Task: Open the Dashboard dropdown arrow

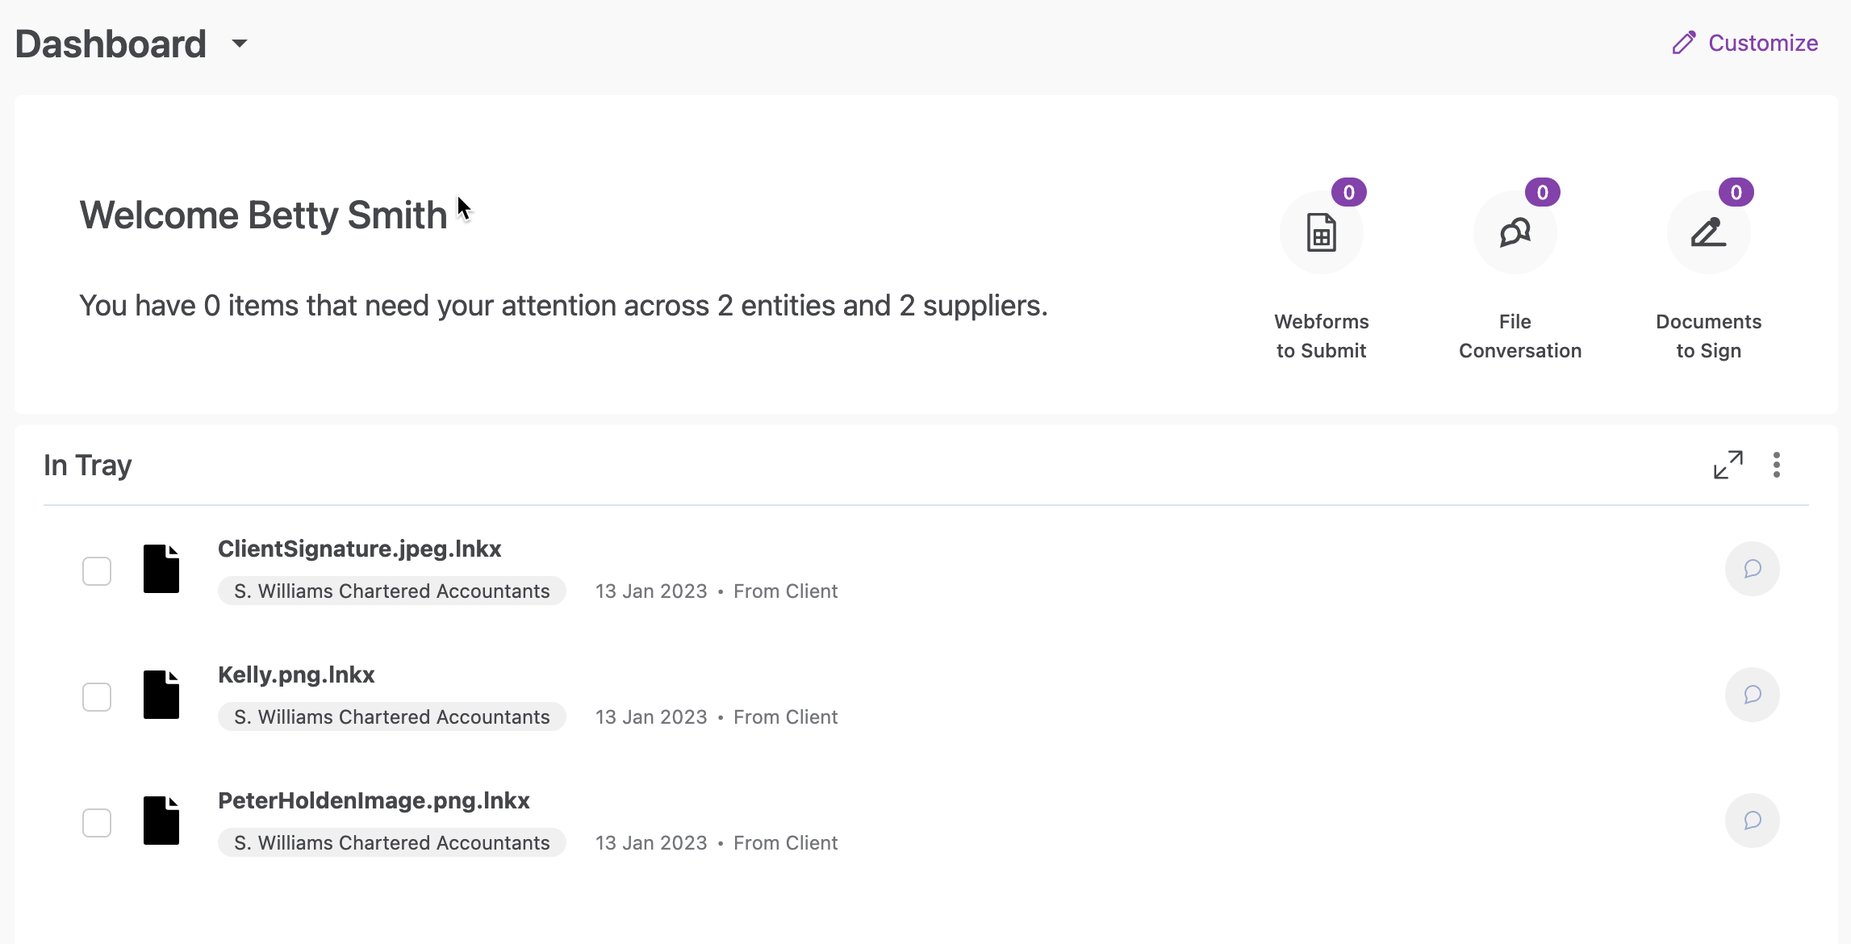Action: (239, 44)
